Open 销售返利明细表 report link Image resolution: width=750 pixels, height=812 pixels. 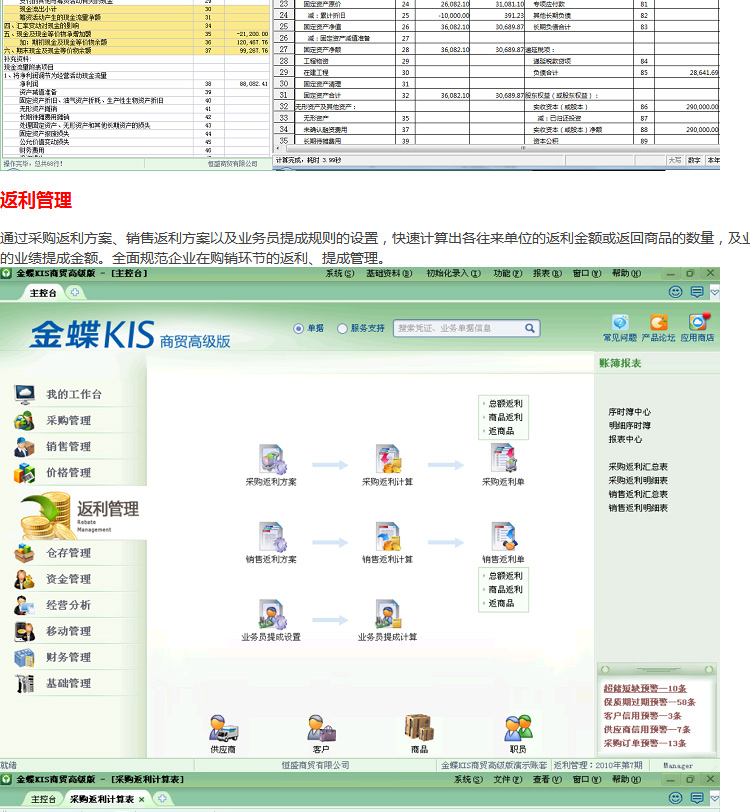(638, 508)
